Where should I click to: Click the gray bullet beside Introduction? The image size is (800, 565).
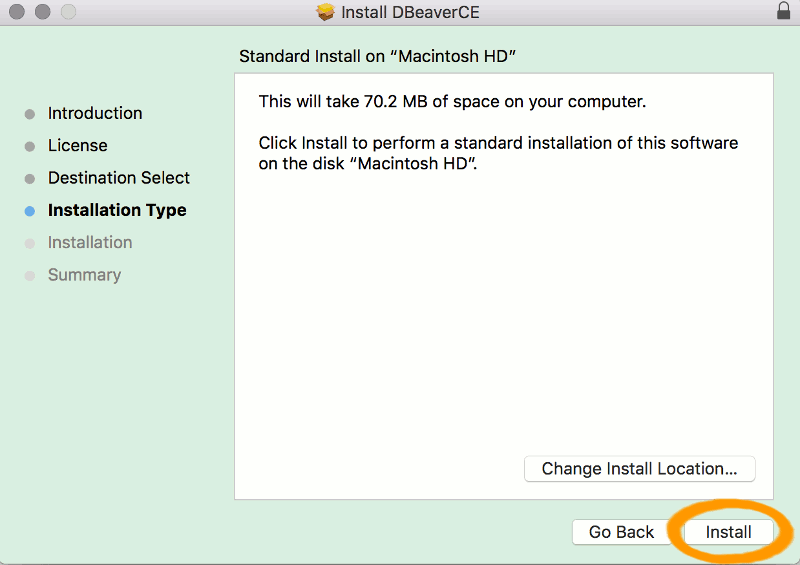[x=30, y=114]
